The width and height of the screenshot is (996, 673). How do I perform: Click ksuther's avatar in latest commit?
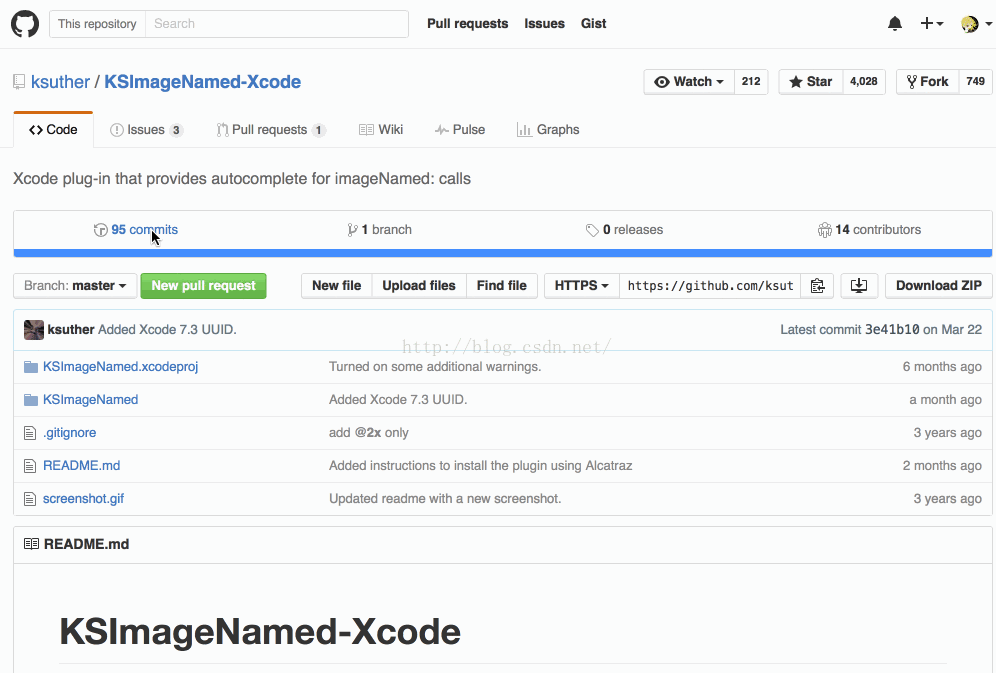pyautogui.click(x=34, y=330)
